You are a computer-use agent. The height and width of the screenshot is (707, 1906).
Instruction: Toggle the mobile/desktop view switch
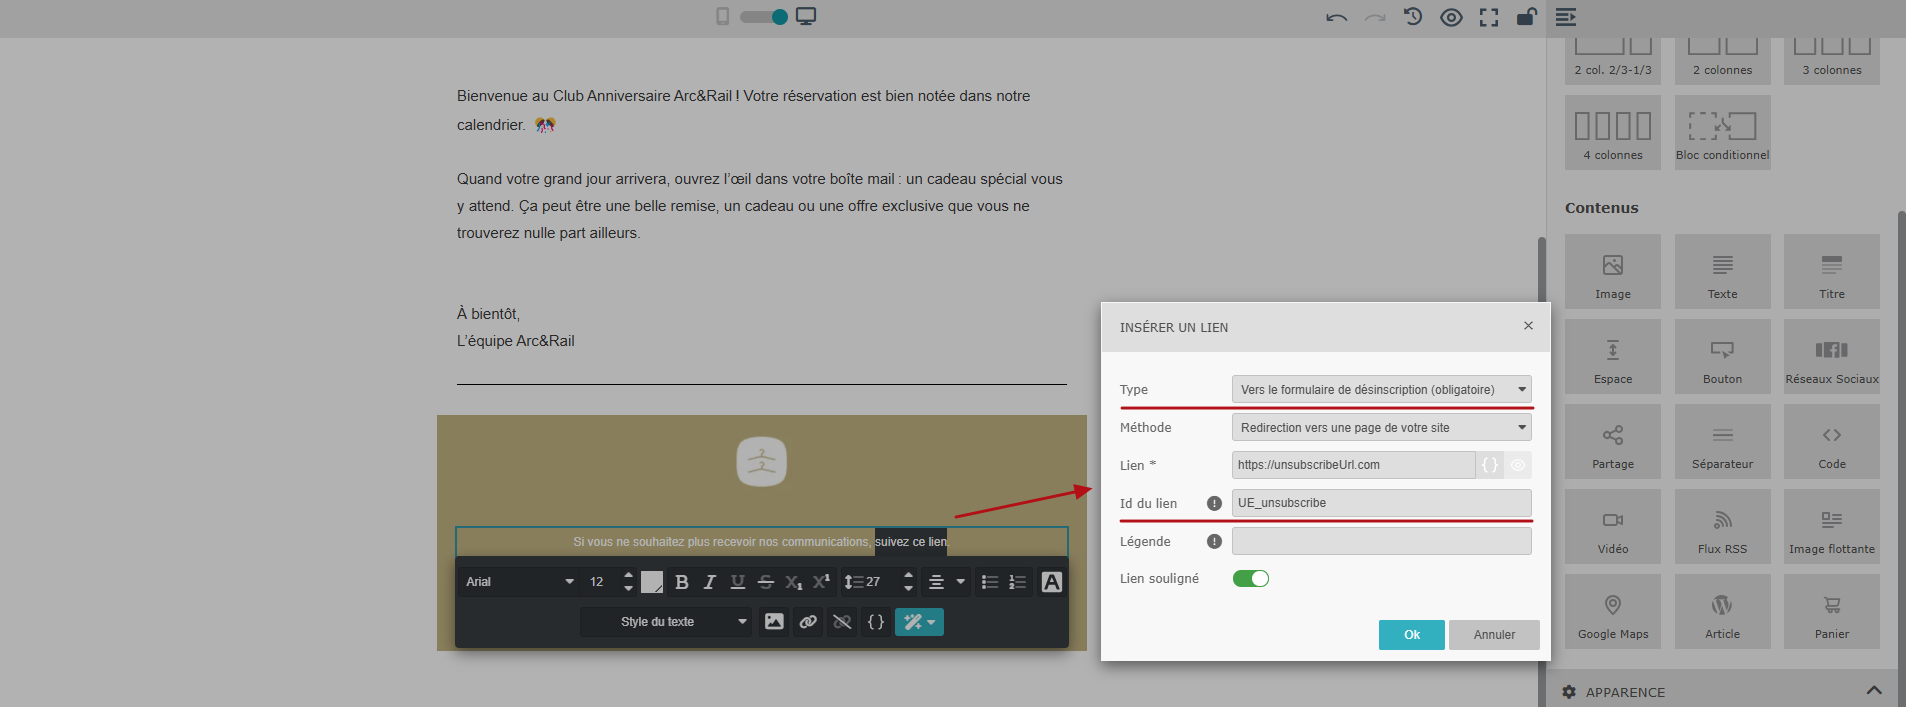[764, 17]
